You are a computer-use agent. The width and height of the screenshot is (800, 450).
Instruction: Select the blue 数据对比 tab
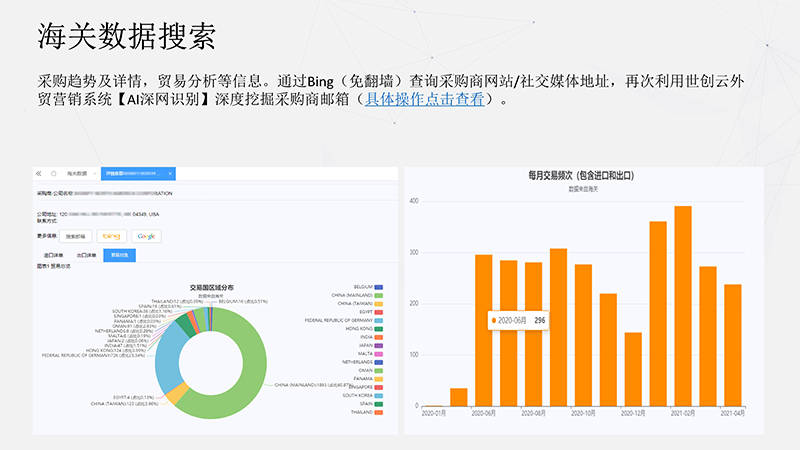tap(119, 255)
